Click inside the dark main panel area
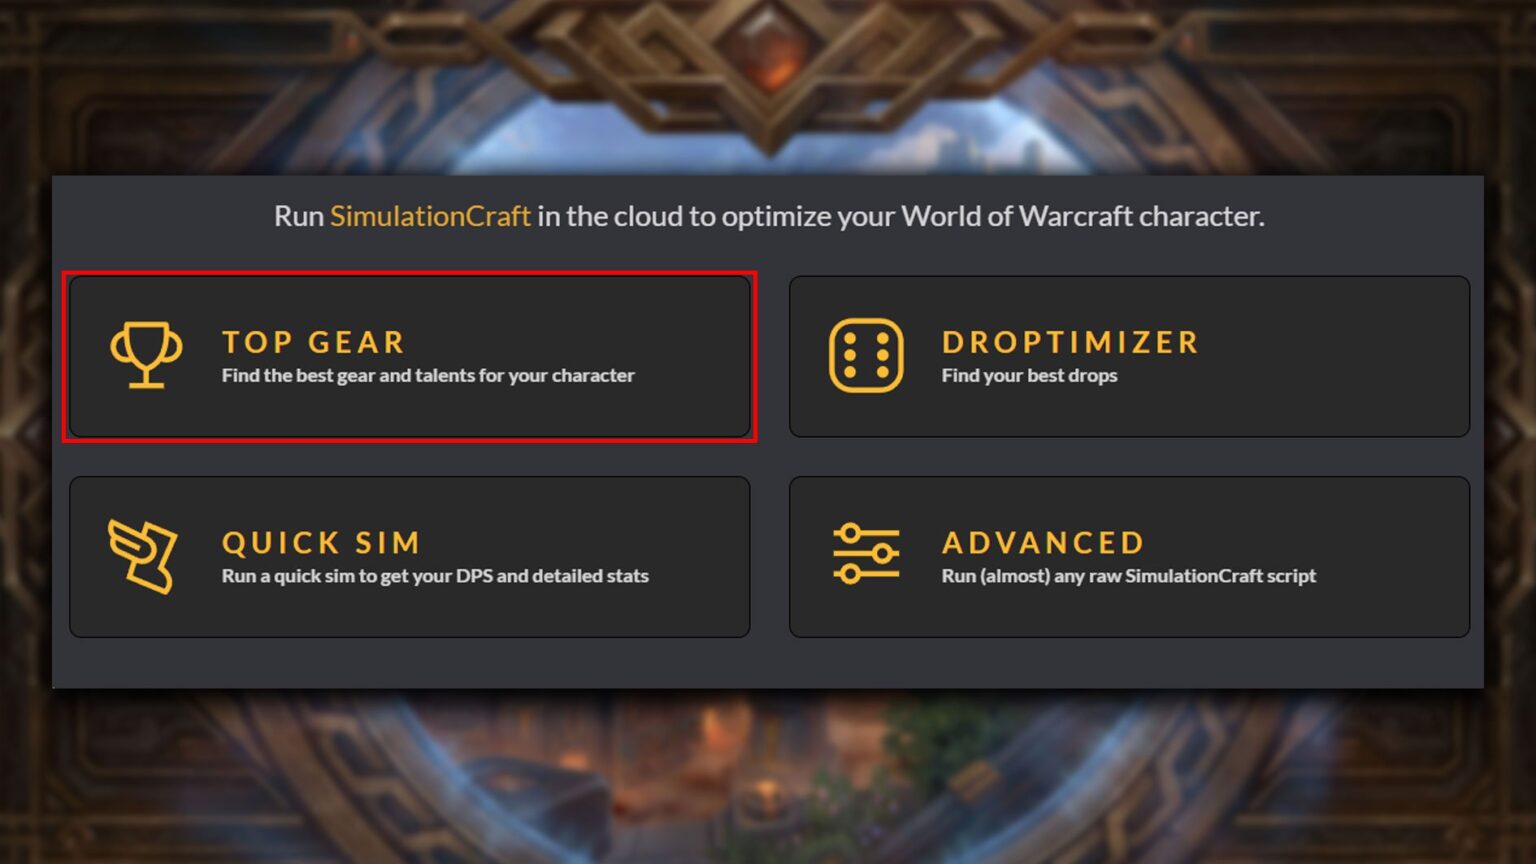 pyautogui.click(x=768, y=660)
